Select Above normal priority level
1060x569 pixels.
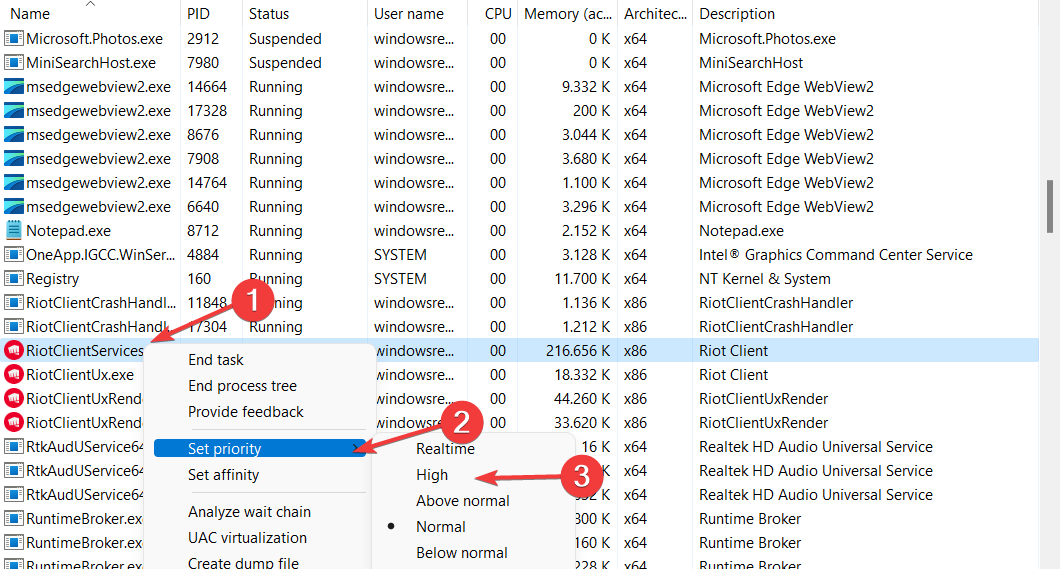point(463,501)
